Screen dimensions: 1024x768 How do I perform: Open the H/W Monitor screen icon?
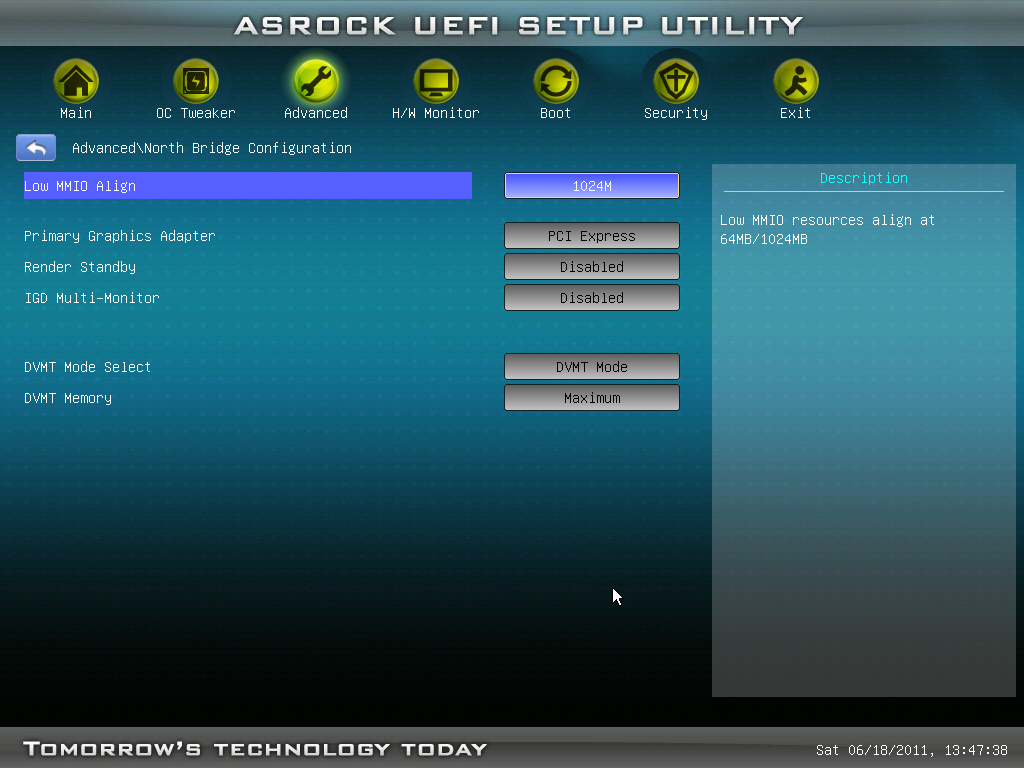(x=436, y=81)
